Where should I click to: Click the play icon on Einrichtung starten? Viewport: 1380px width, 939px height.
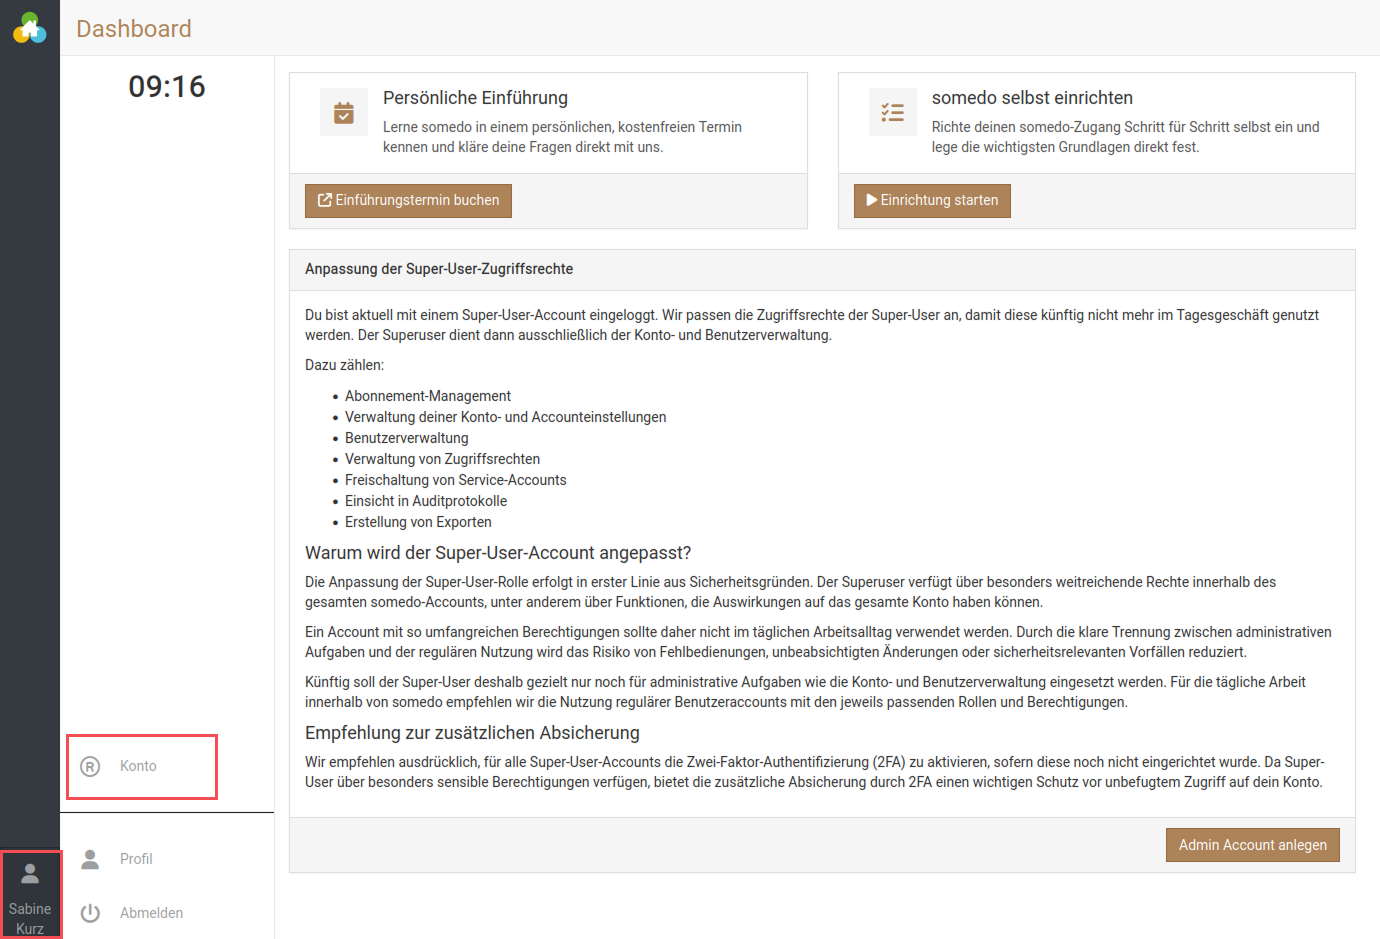[872, 200]
